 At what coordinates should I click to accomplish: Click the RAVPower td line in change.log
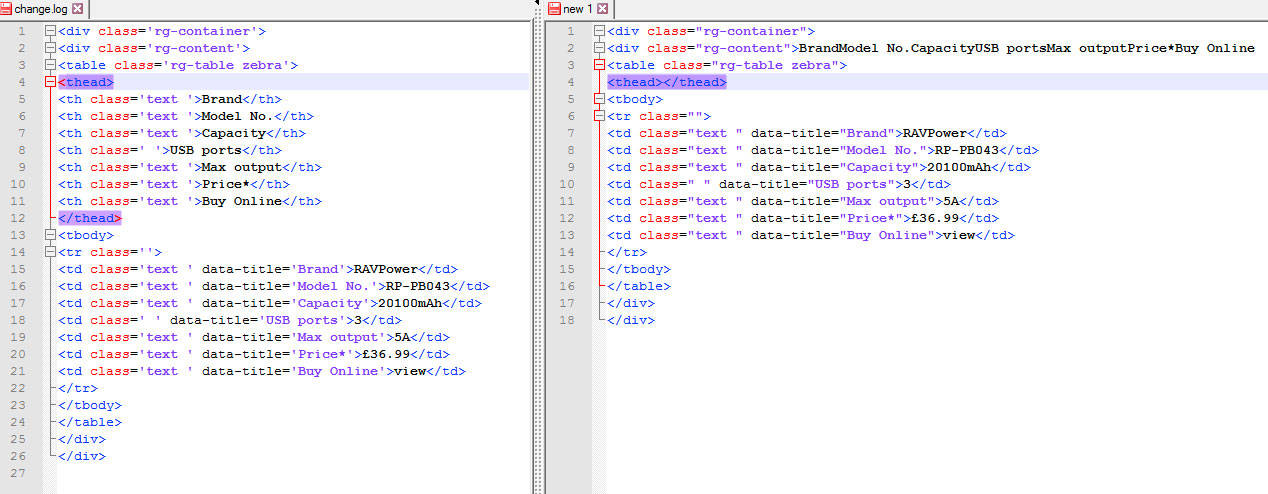[x=258, y=269]
